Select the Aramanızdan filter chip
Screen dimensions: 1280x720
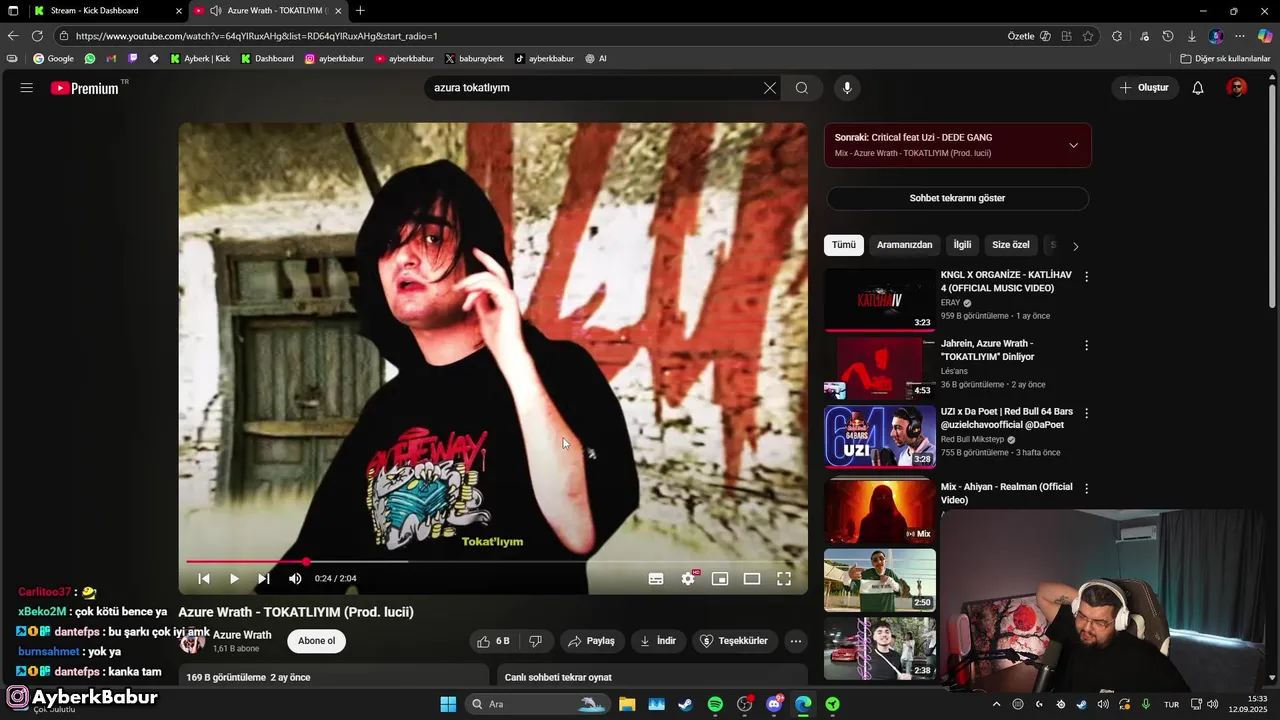(x=904, y=245)
